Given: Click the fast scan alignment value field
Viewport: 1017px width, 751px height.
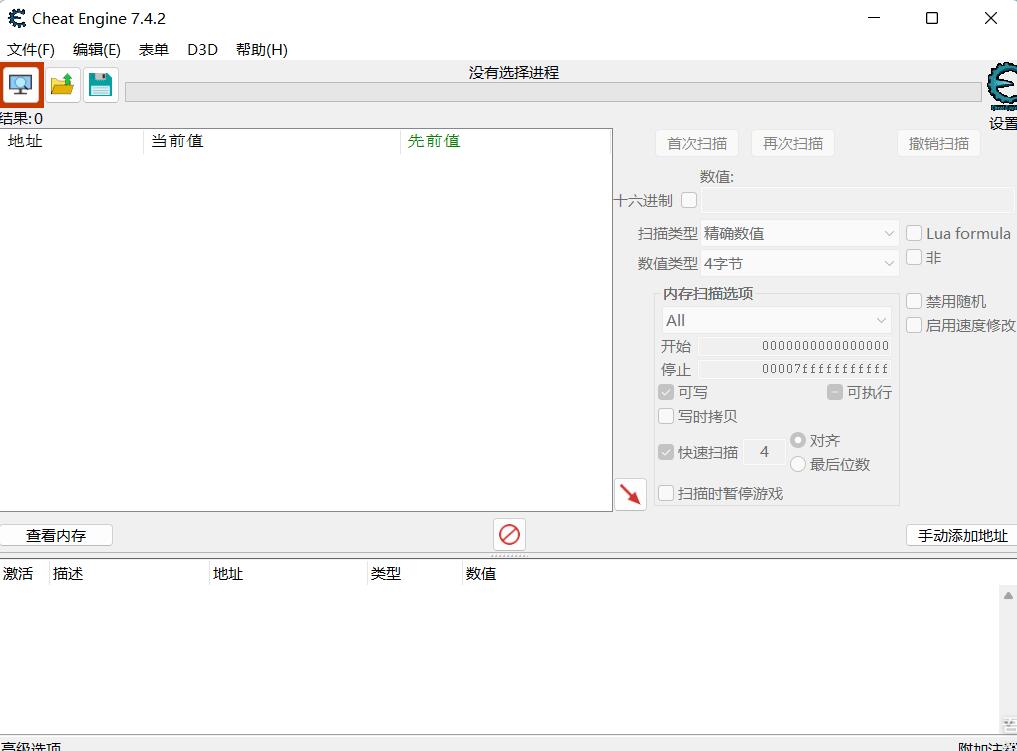Looking at the screenshot, I should click(x=764, y=452).
